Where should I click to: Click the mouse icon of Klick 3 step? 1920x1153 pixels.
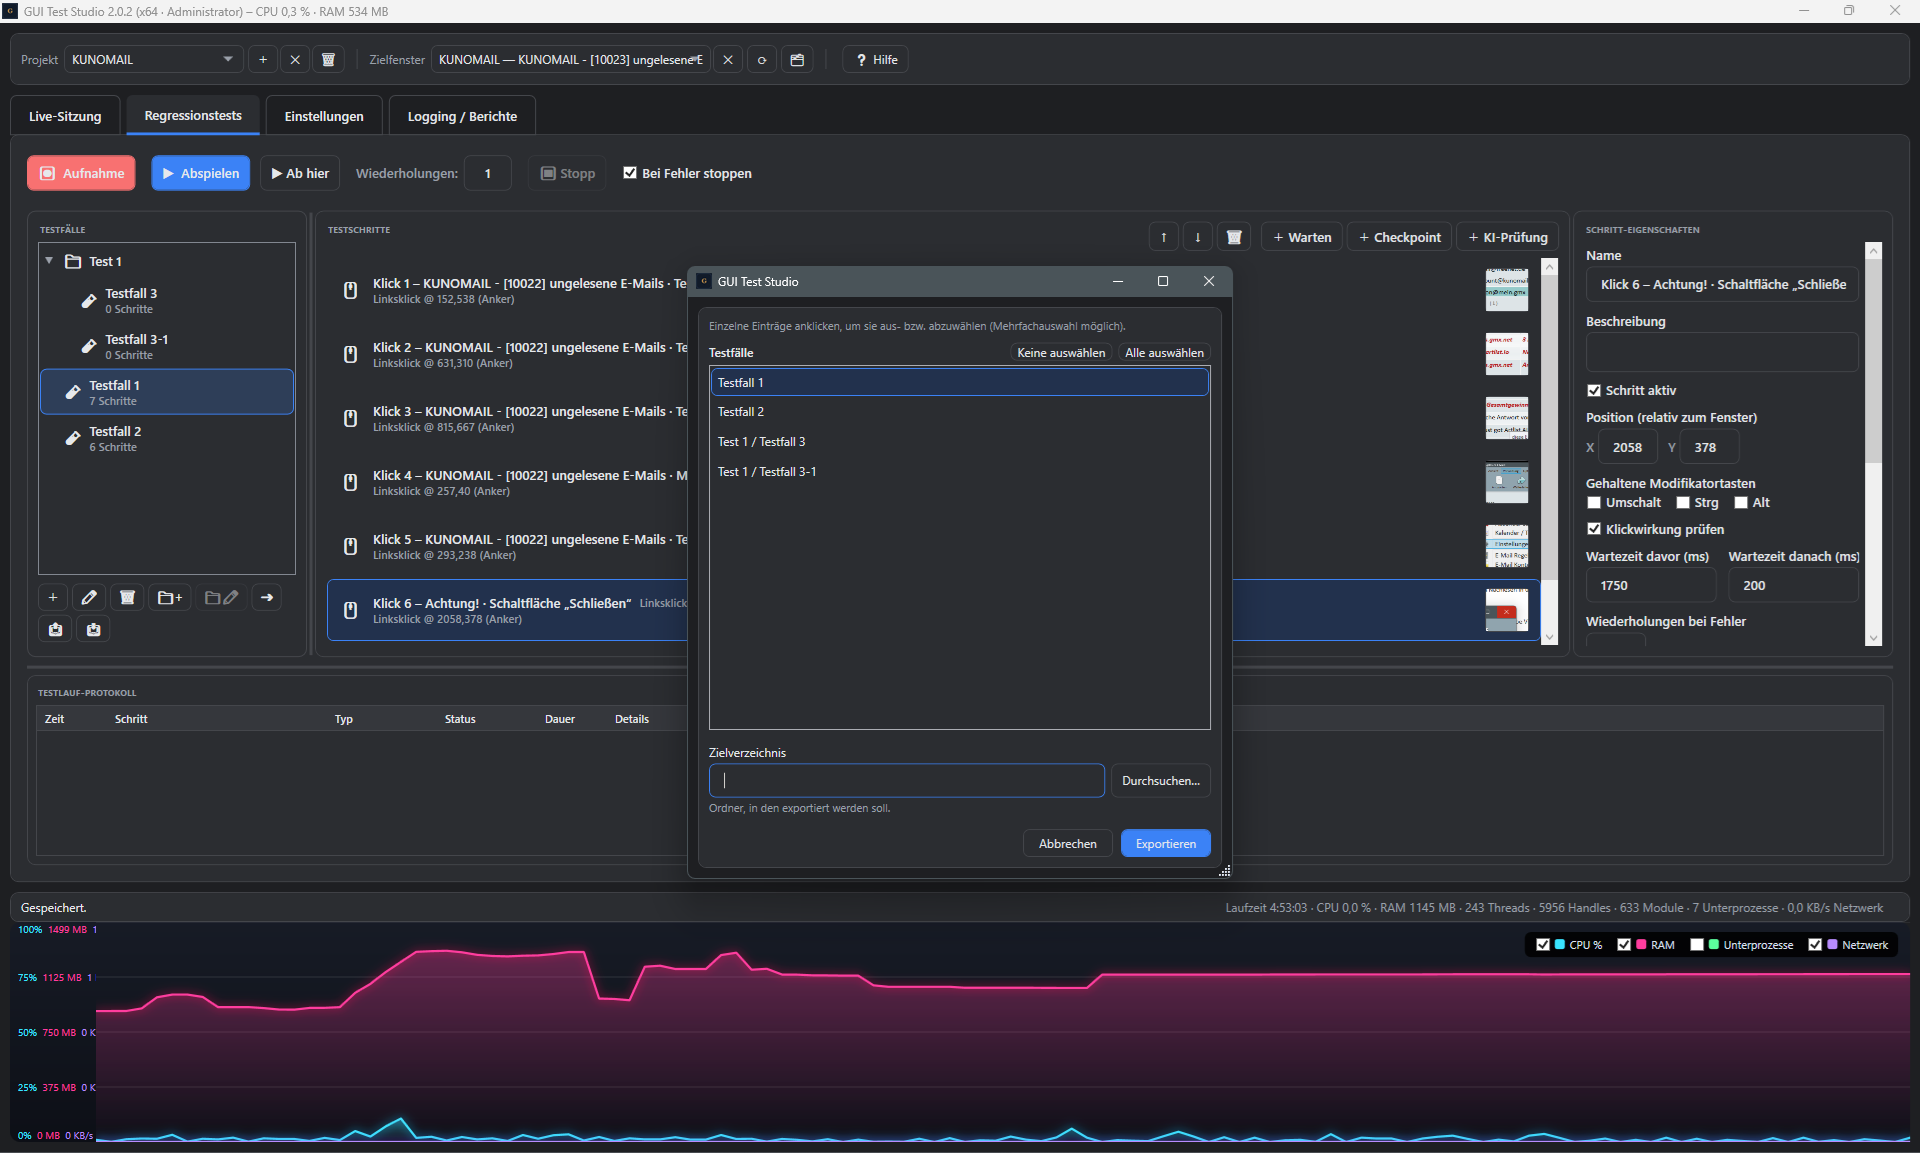pos(351,419)
